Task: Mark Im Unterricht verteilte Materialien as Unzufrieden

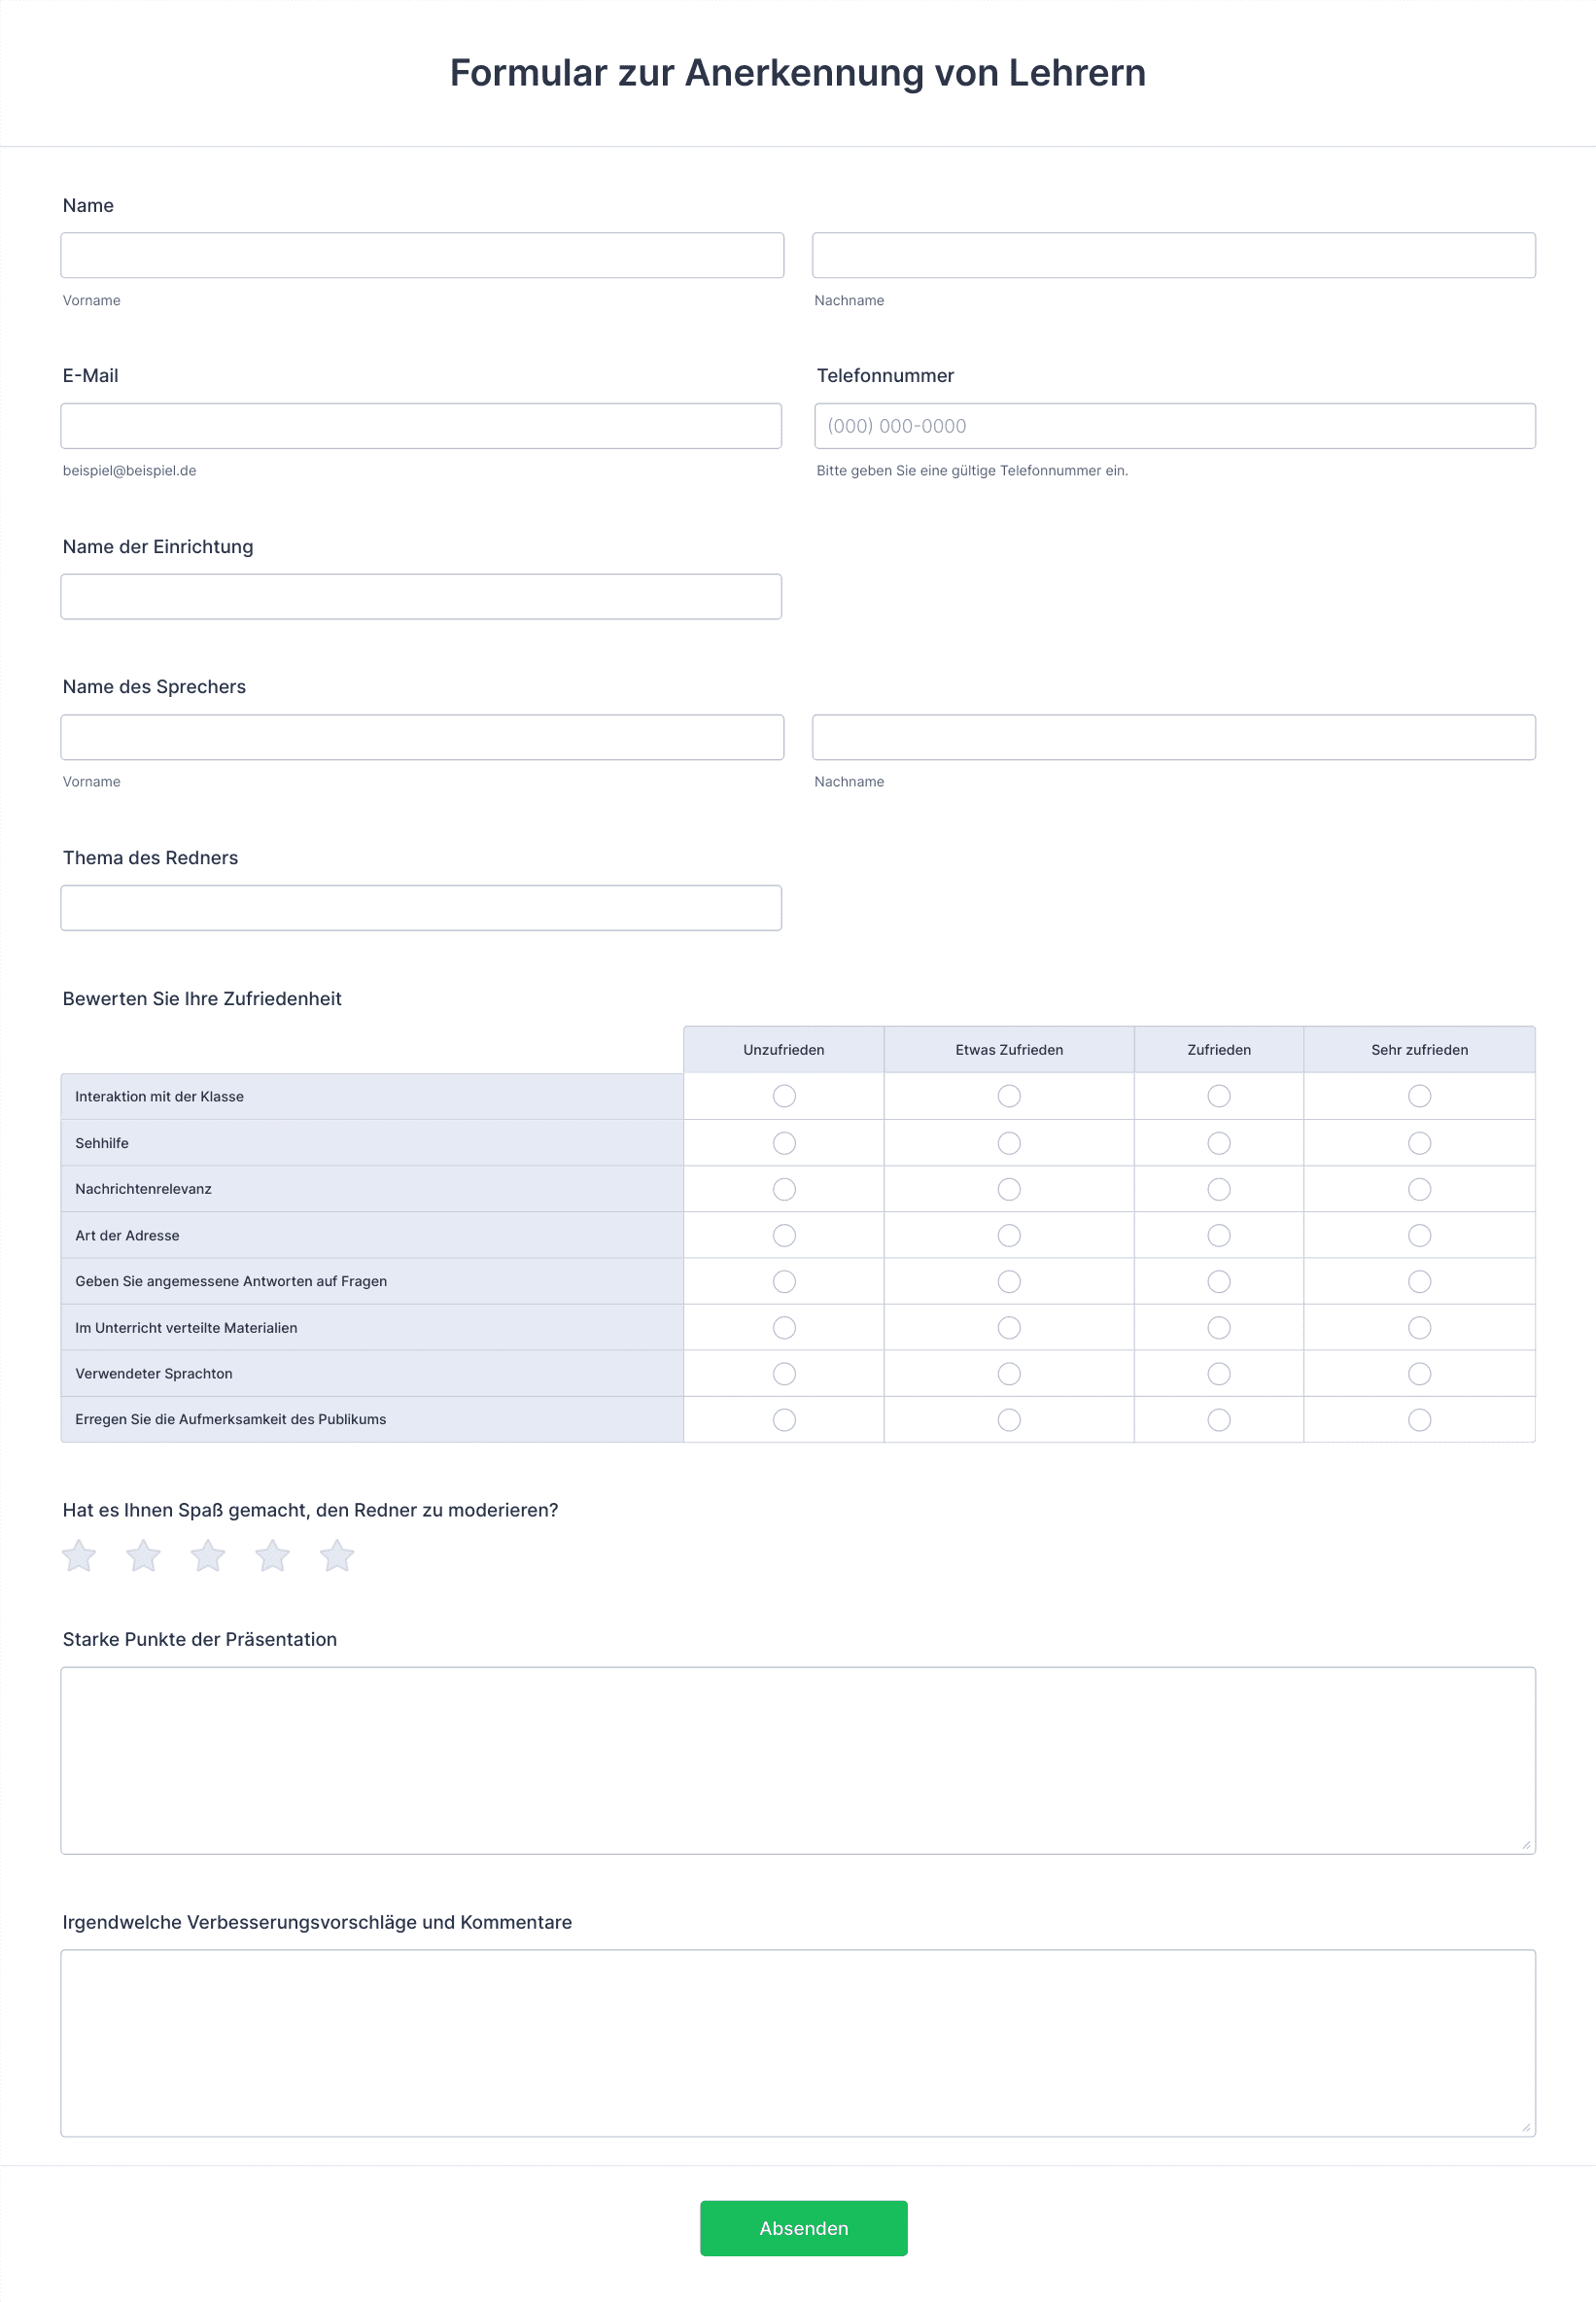Action: click(x=784, y=1327)
